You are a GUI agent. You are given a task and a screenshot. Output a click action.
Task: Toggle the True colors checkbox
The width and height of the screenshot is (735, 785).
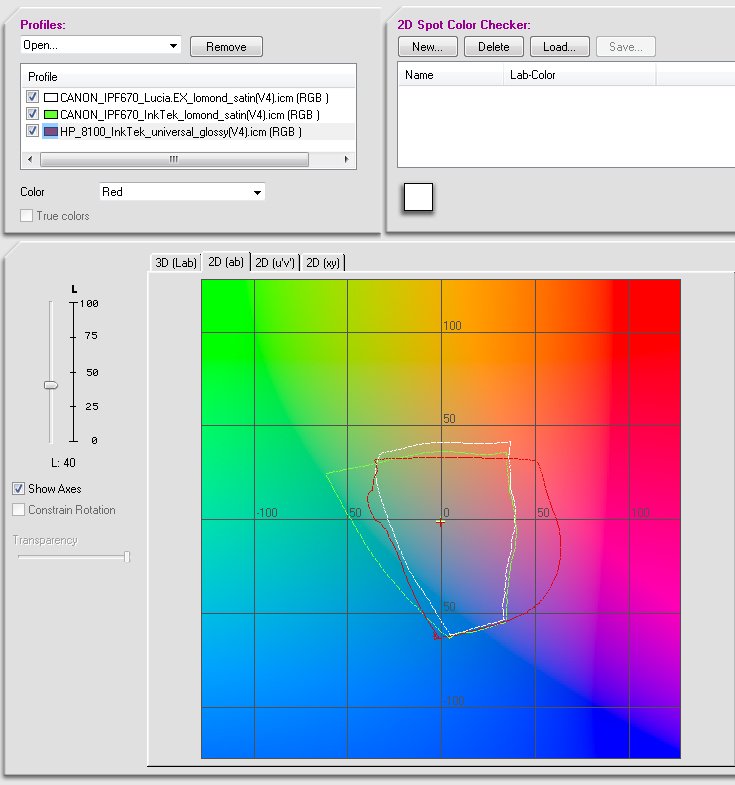tap(27, 216)
